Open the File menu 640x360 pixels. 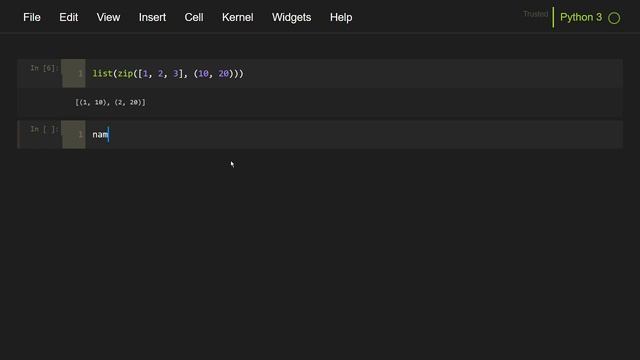pos(32,18)
